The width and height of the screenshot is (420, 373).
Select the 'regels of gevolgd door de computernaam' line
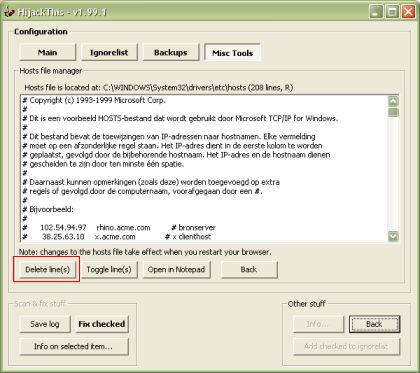pos(204,191)
